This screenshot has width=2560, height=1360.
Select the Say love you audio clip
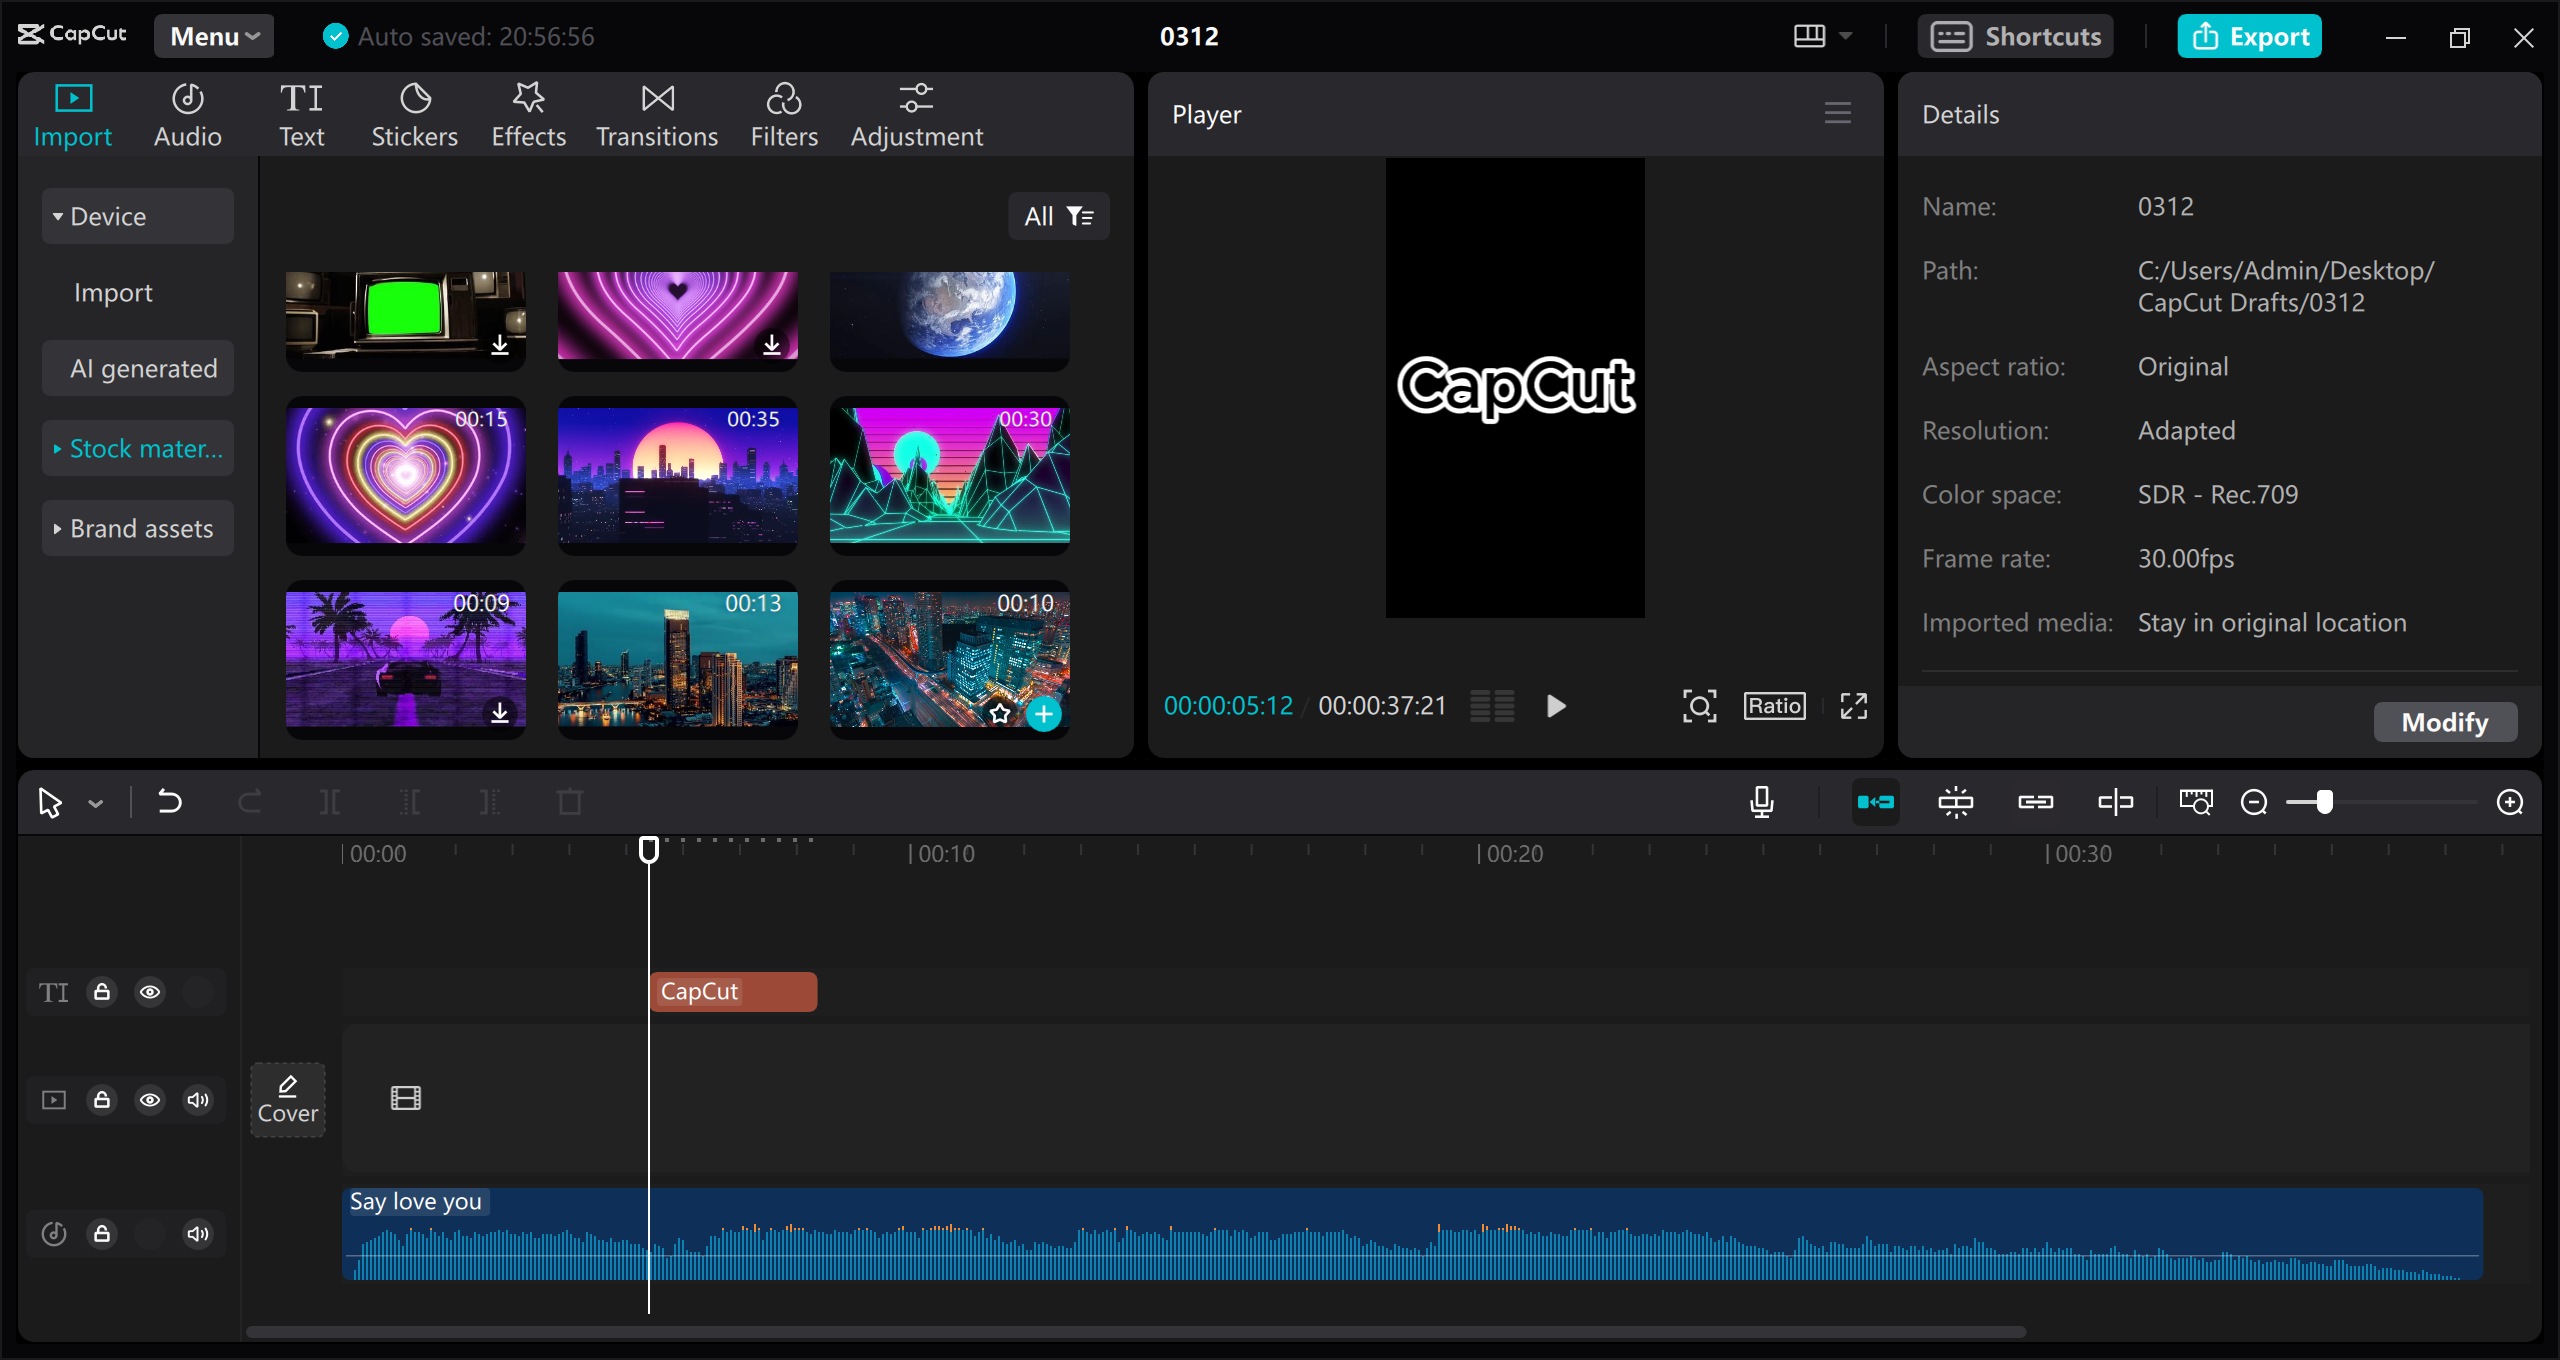pos(1412,1234)
